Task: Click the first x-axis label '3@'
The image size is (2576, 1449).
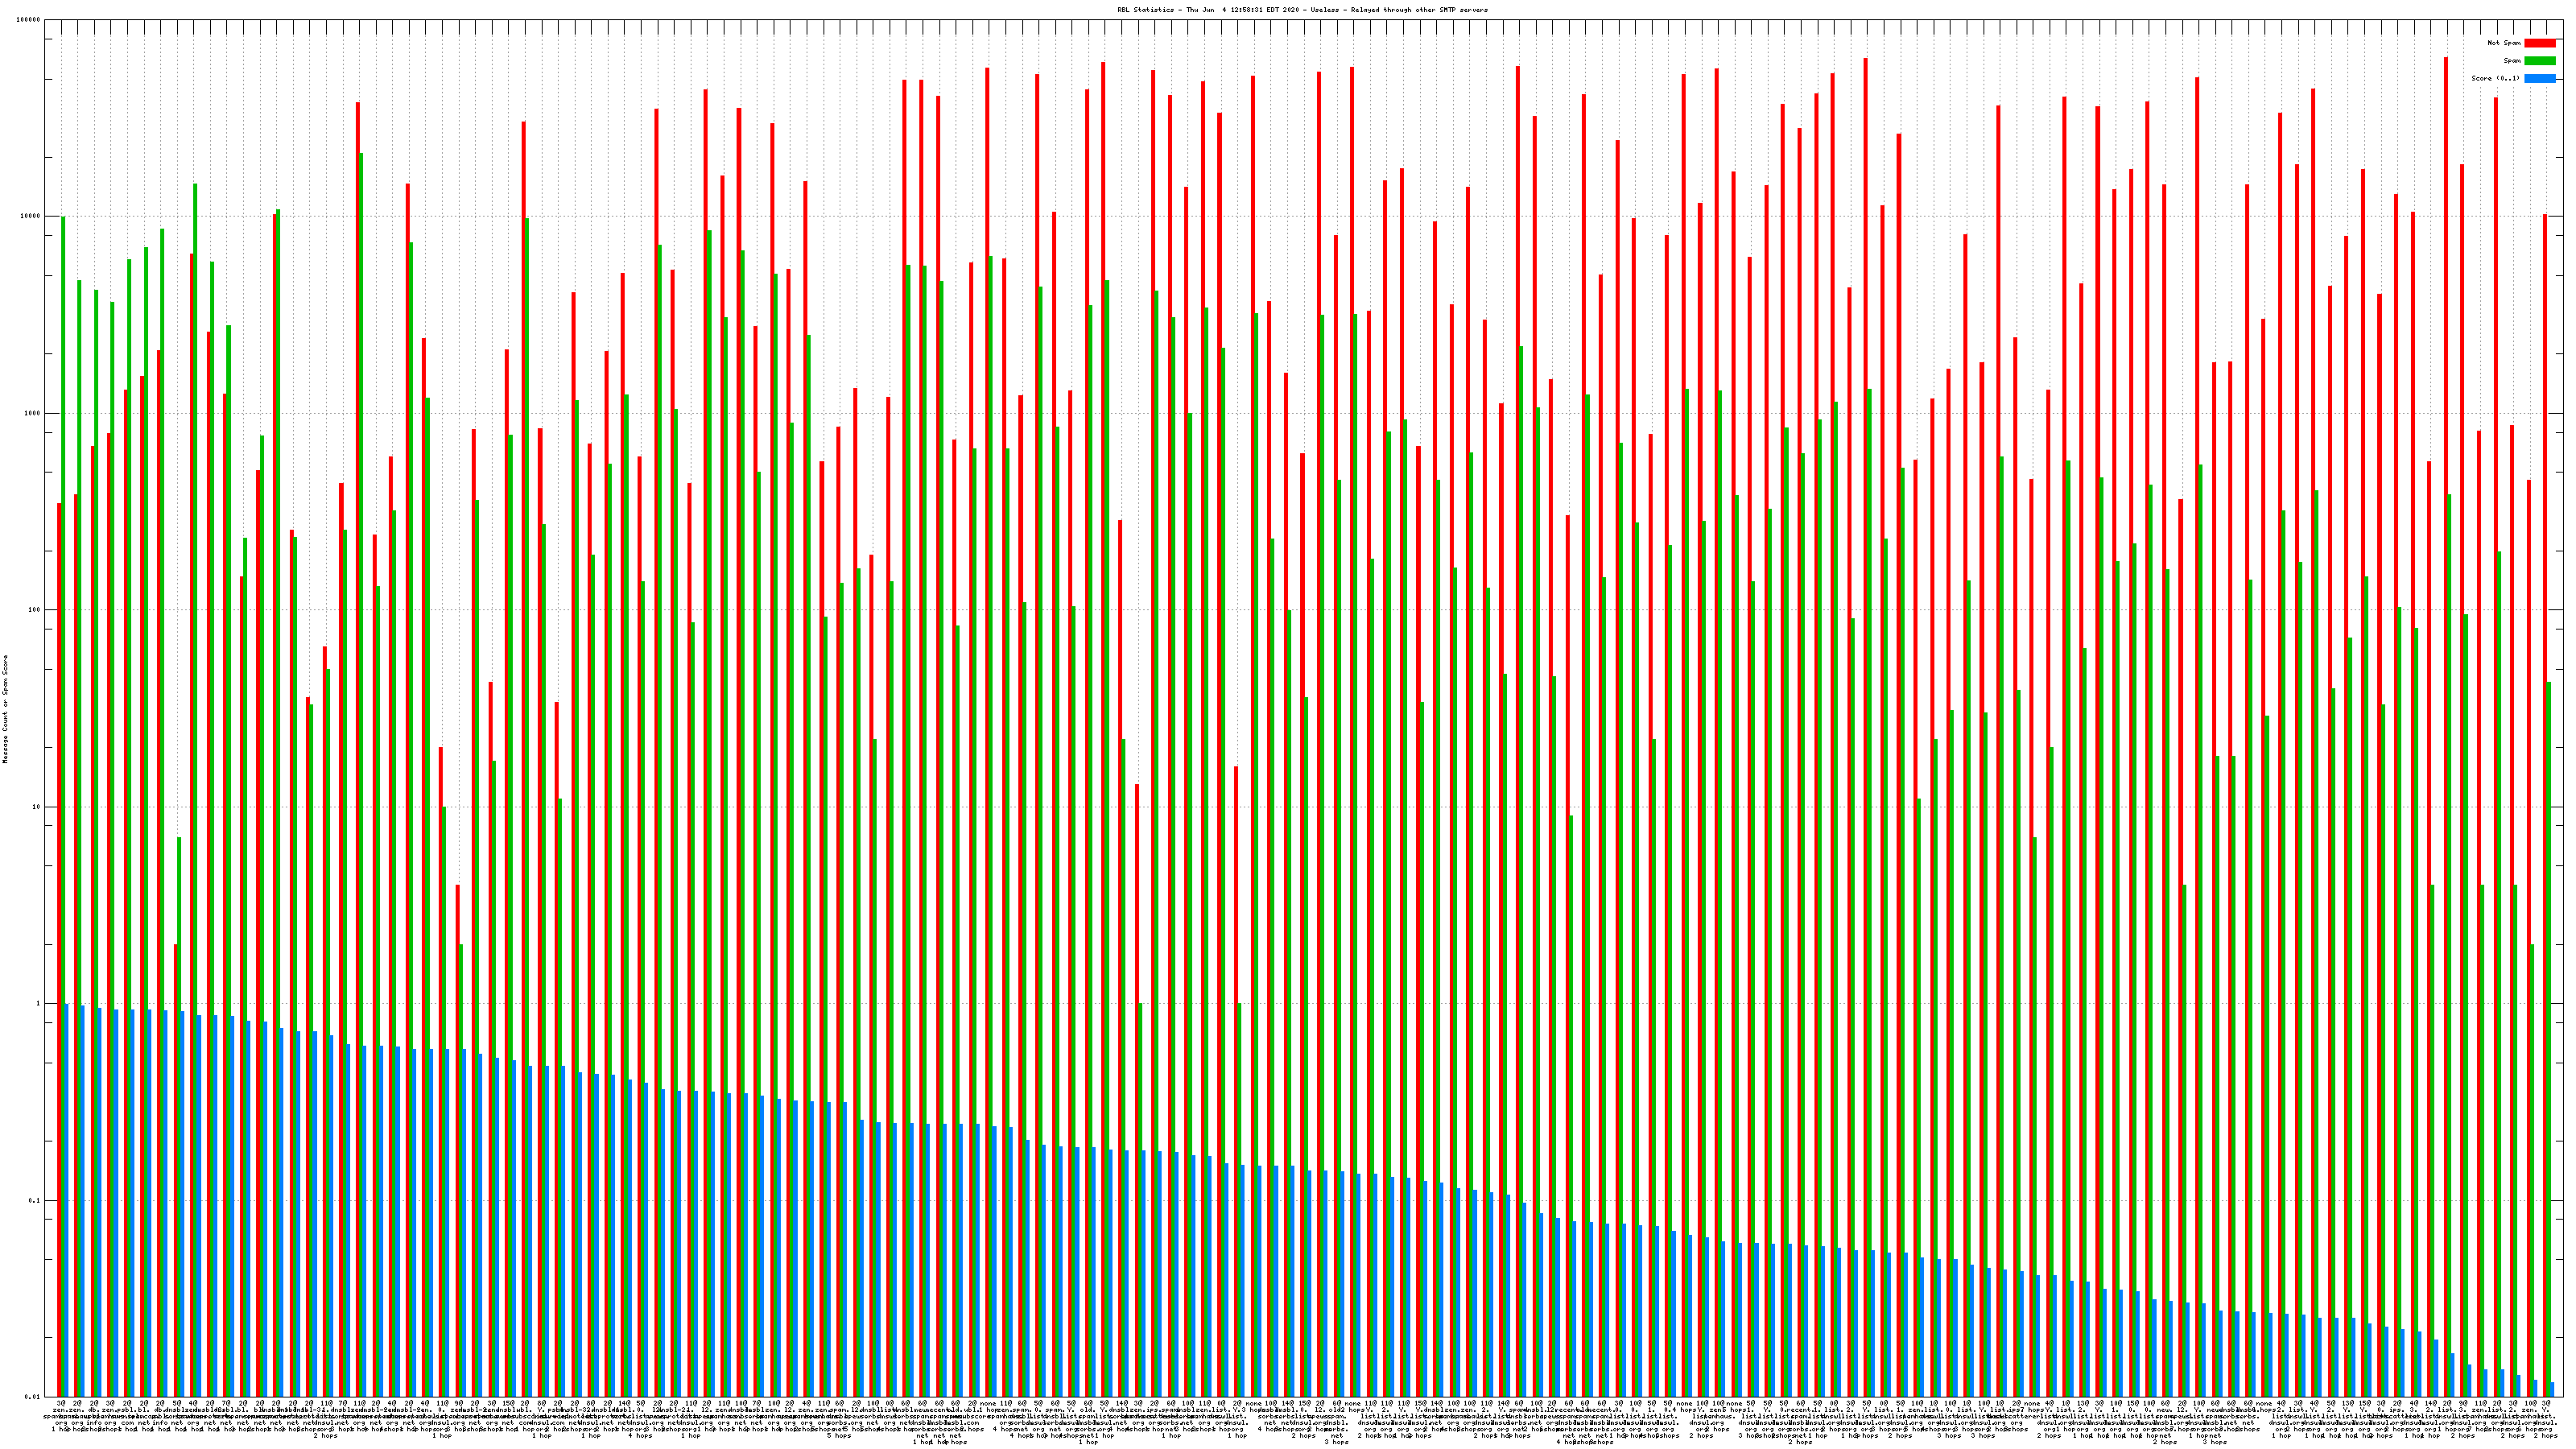Action: (61, 1404)
